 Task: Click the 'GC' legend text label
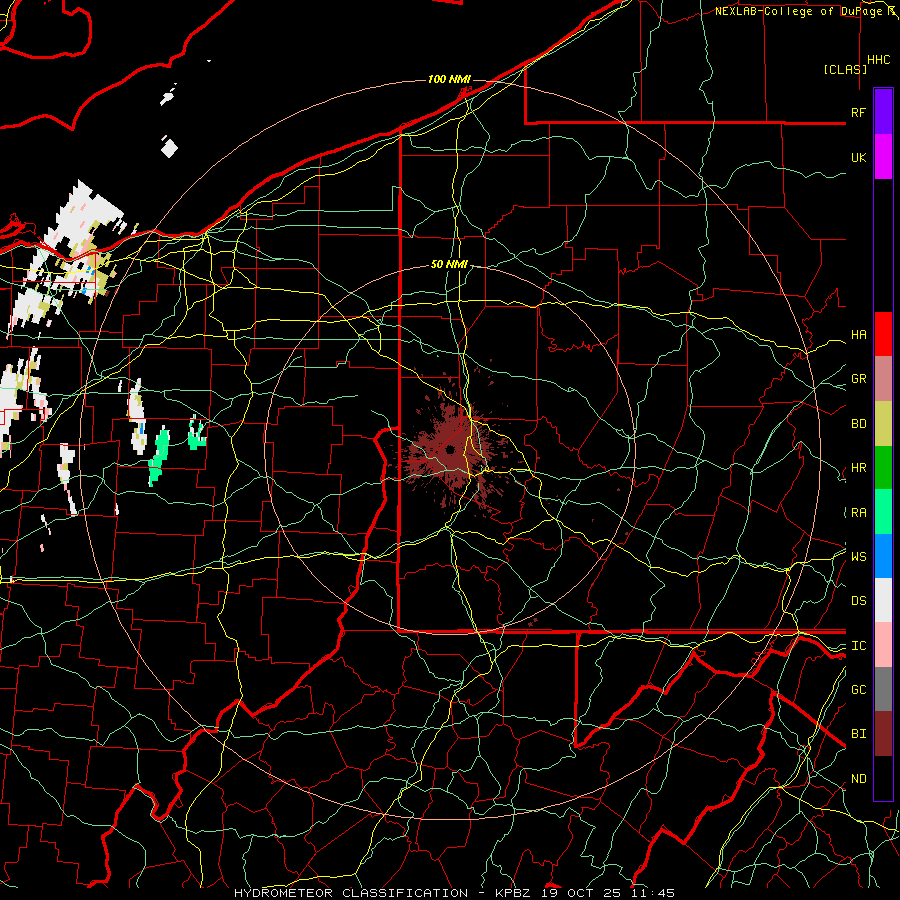[859, 690]
